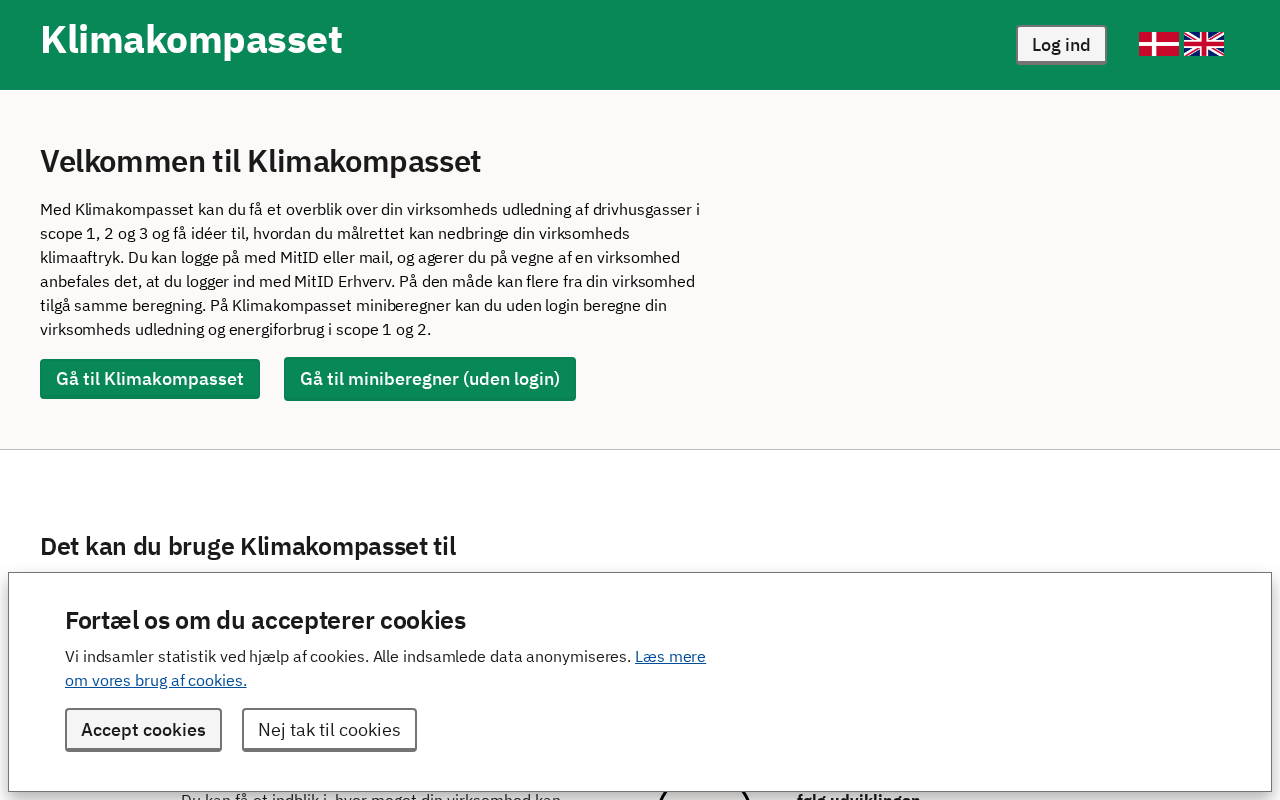This screenshot has width=1280, height=800.
Task: Open Gå til miniberegner (uden login)
Action: pyautogui.click(x=430, y=379)
